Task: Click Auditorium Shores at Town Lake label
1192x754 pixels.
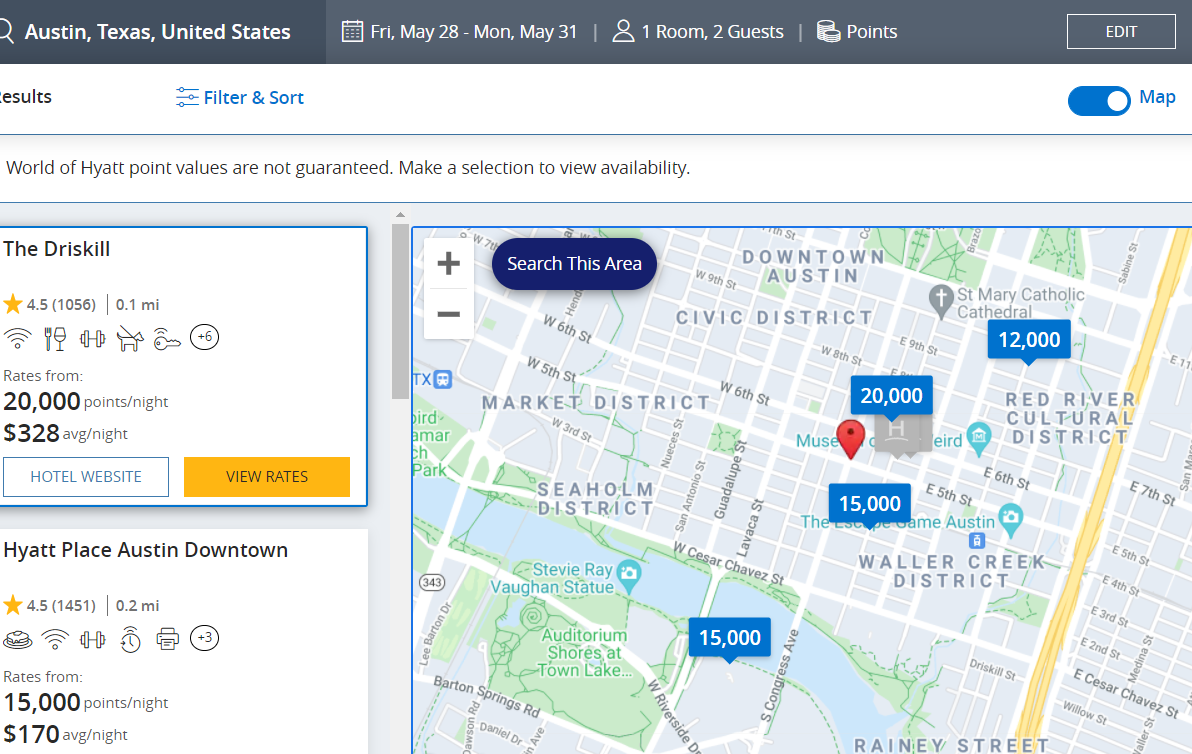Action: coord(585,652)
